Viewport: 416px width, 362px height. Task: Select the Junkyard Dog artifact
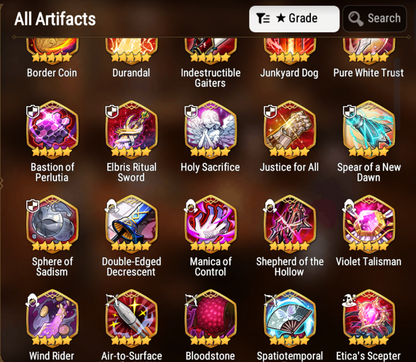pyautogui.click(x=289, y=51)
